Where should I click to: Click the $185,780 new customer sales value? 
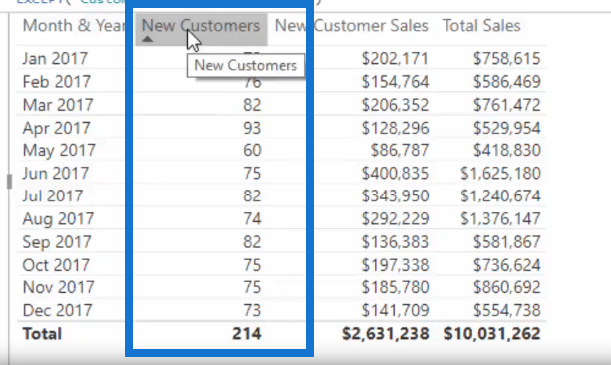point(395,287)
